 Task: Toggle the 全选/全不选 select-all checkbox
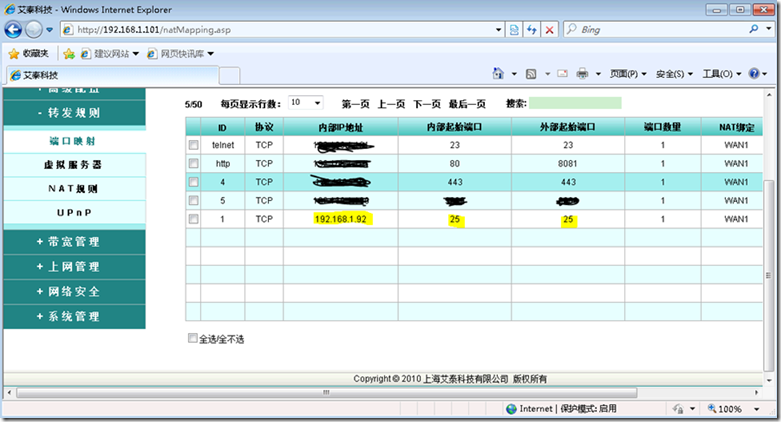pyautogui.click(x=192, y=338)
